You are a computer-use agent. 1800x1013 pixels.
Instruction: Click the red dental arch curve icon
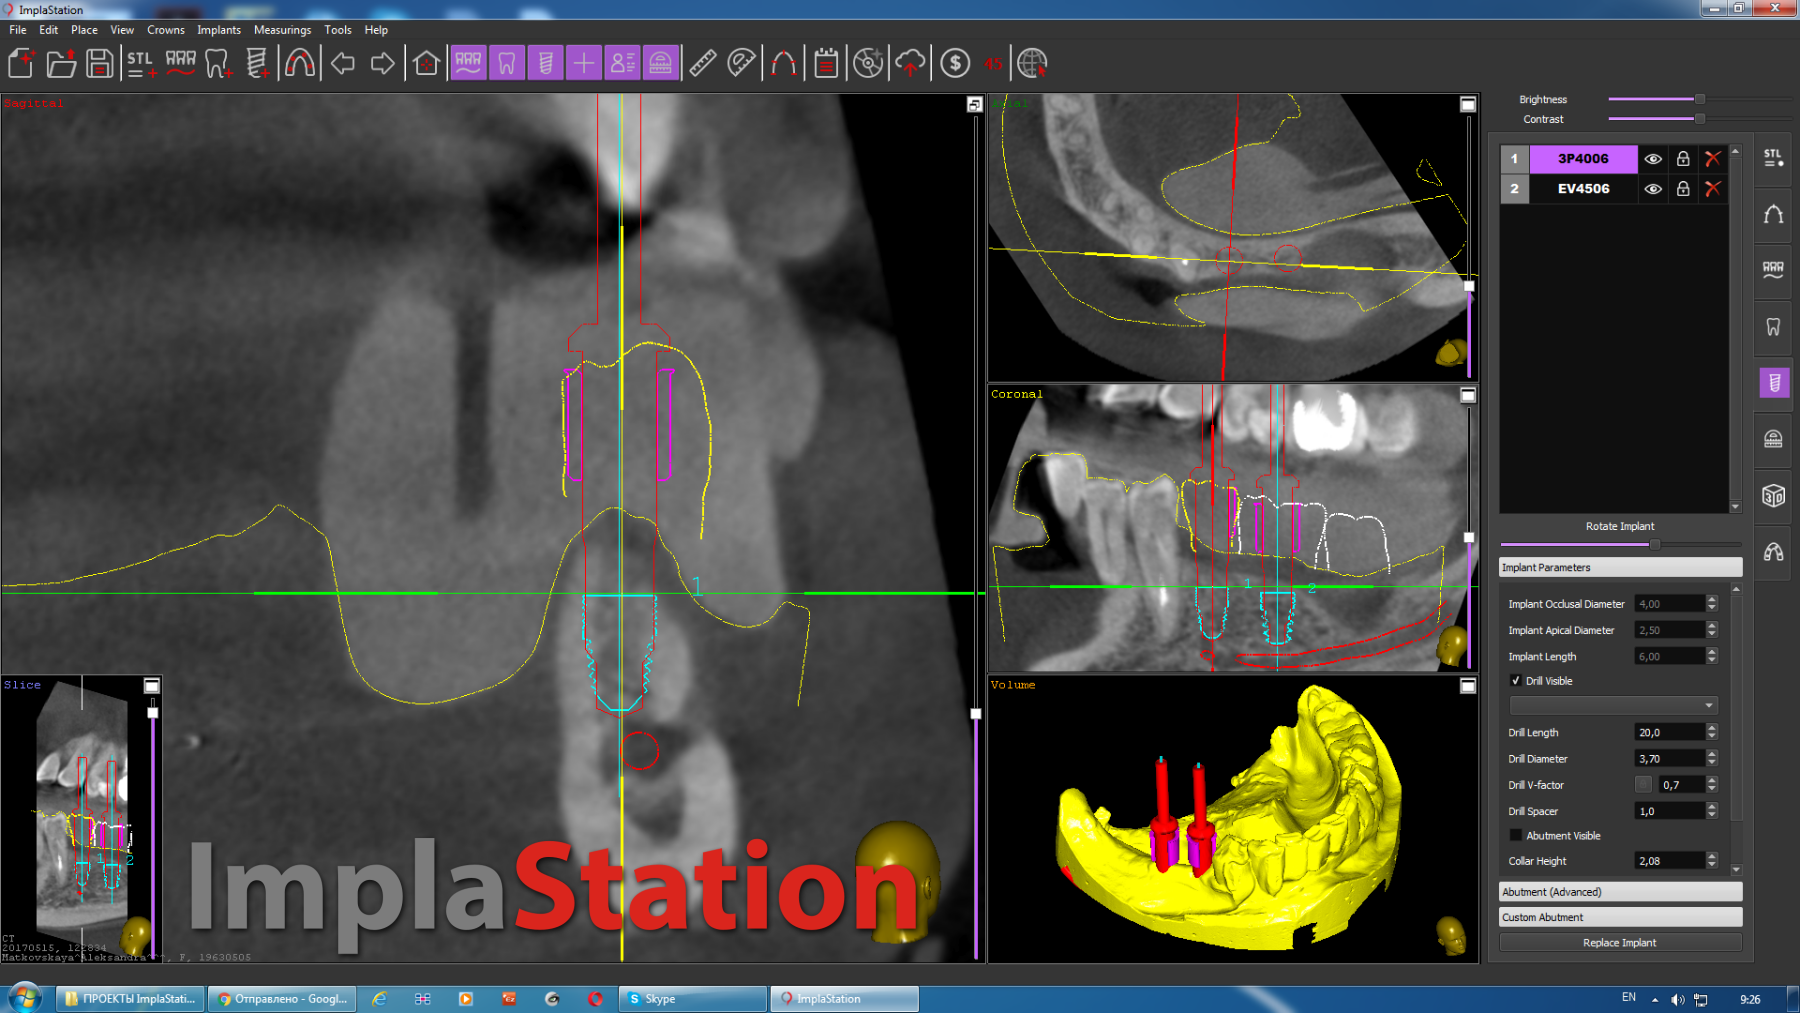coord(299,63)
